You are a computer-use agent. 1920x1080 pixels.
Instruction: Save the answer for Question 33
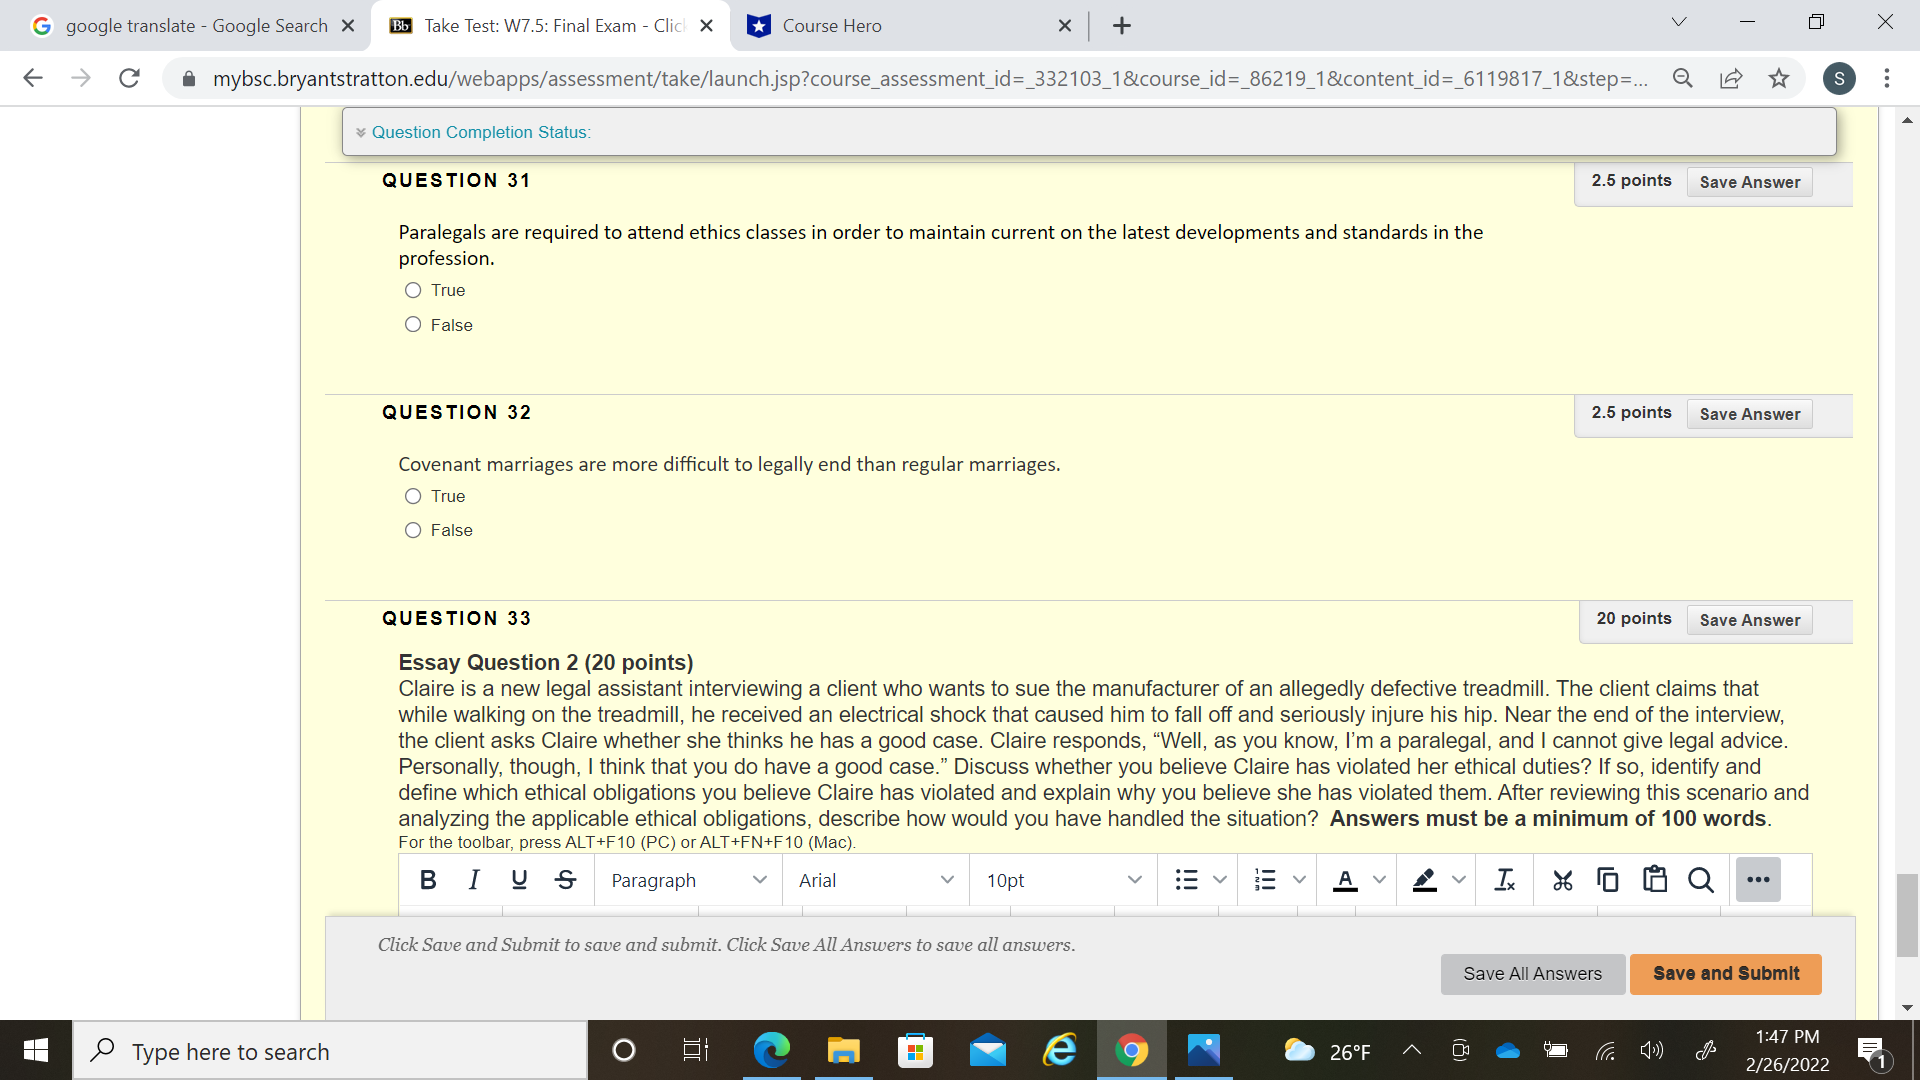[x=1748, y=620]
